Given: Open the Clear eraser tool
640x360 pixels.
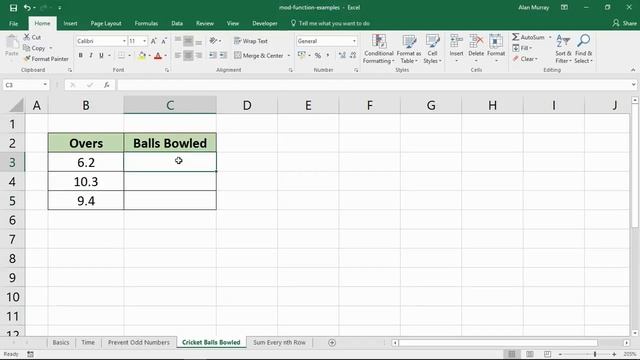Looking at the screenshot, I should 525,59.
